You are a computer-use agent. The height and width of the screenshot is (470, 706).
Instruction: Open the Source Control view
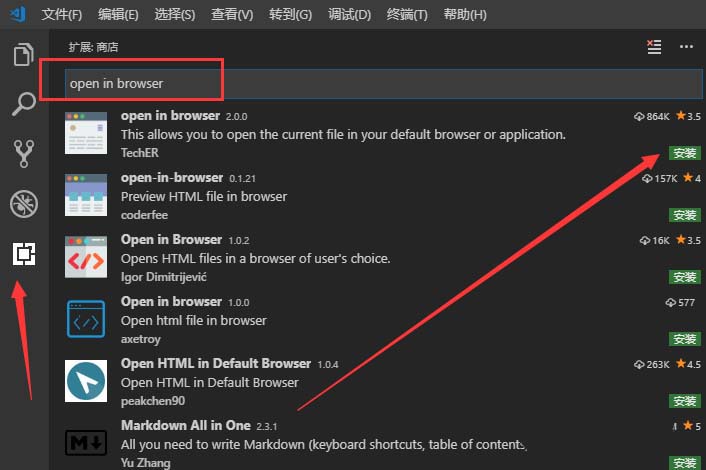point(23,154)
